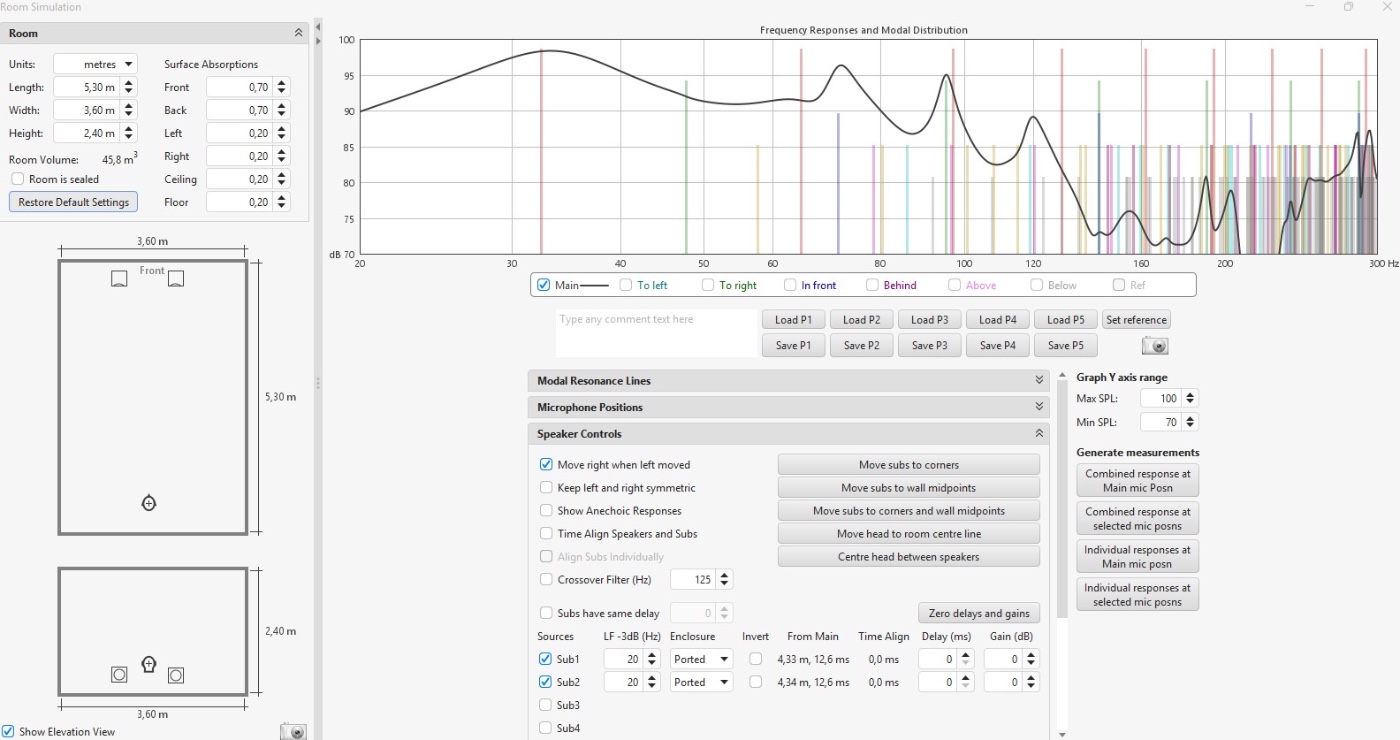This screenshot has width=1400, height=740.
Task: Open the Units dropdown
Action: click(96, 64)
